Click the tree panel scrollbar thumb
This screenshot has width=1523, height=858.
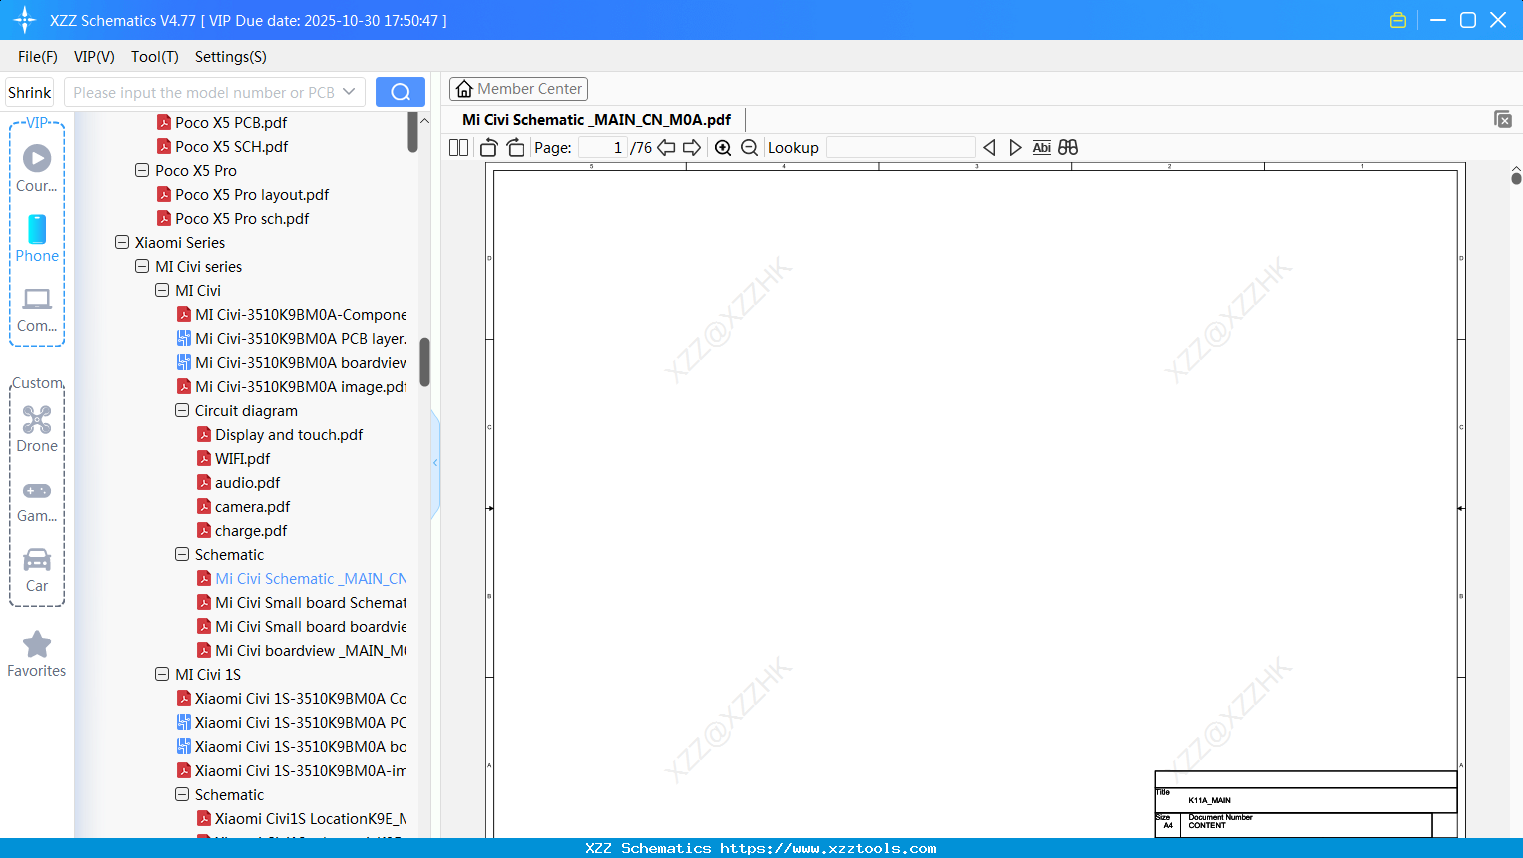[424, 361]
